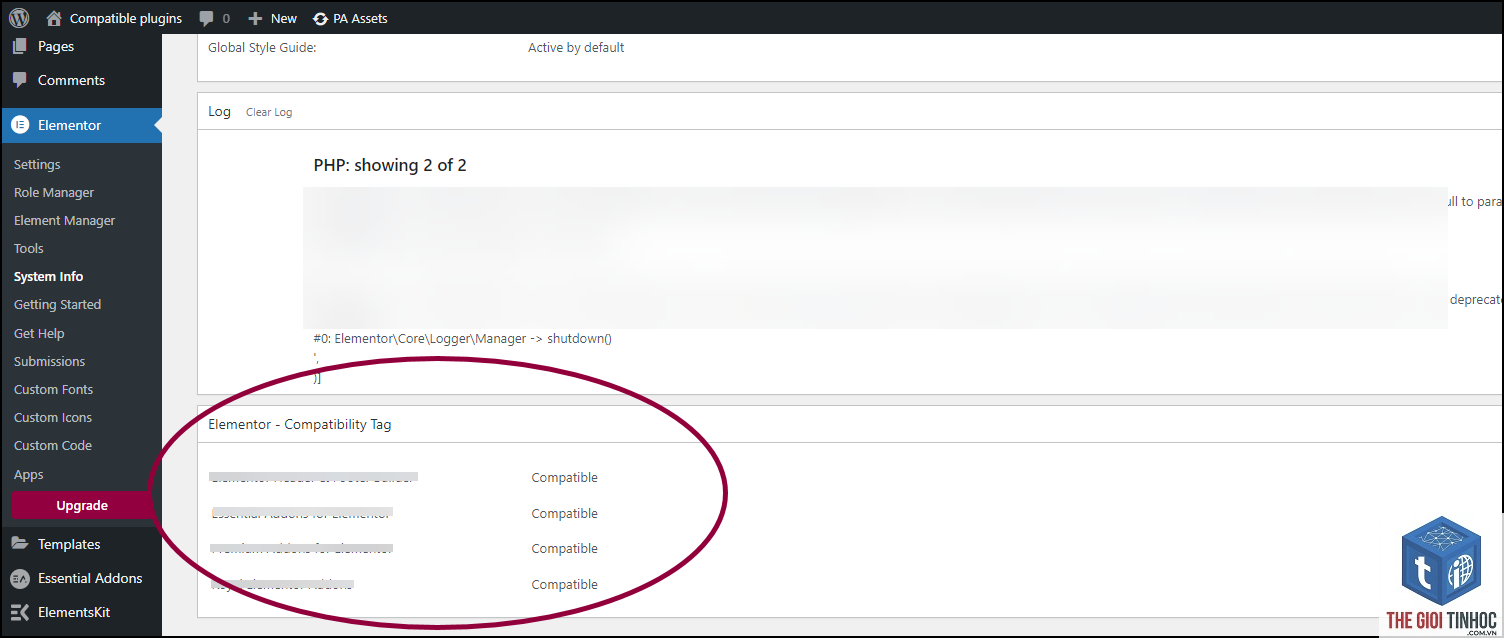The height and width of the screenshot is (638, 1504).
Task: Click Compatible status in fourth plugin row
Action: tap(564, 584)
